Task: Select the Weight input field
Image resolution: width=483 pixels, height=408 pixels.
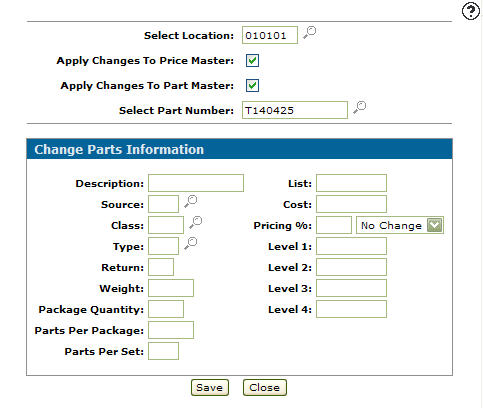Action: coord(171,288)
